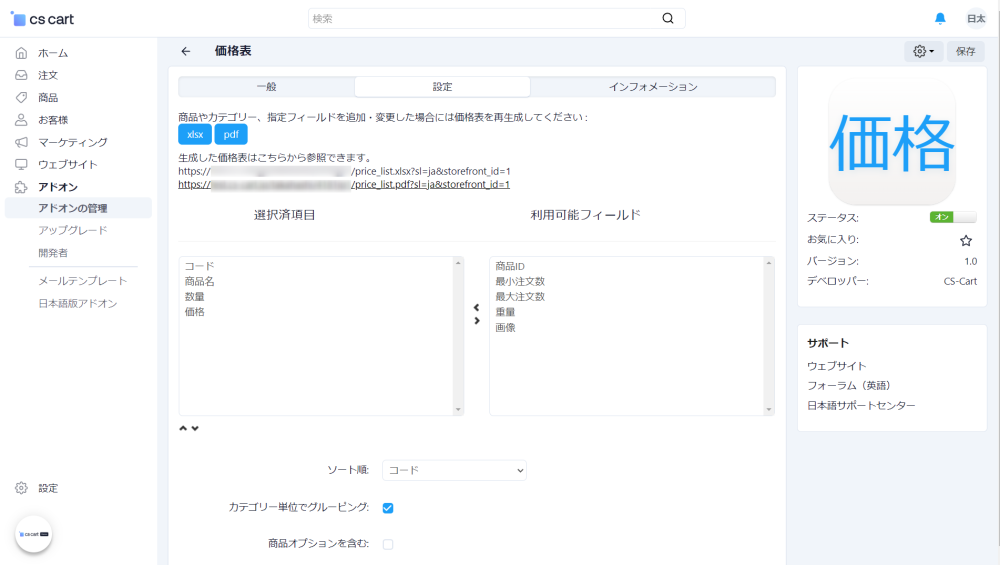Expand the アドオン menu section
This screenshot has width=1000, height=565.
(57, 187)
